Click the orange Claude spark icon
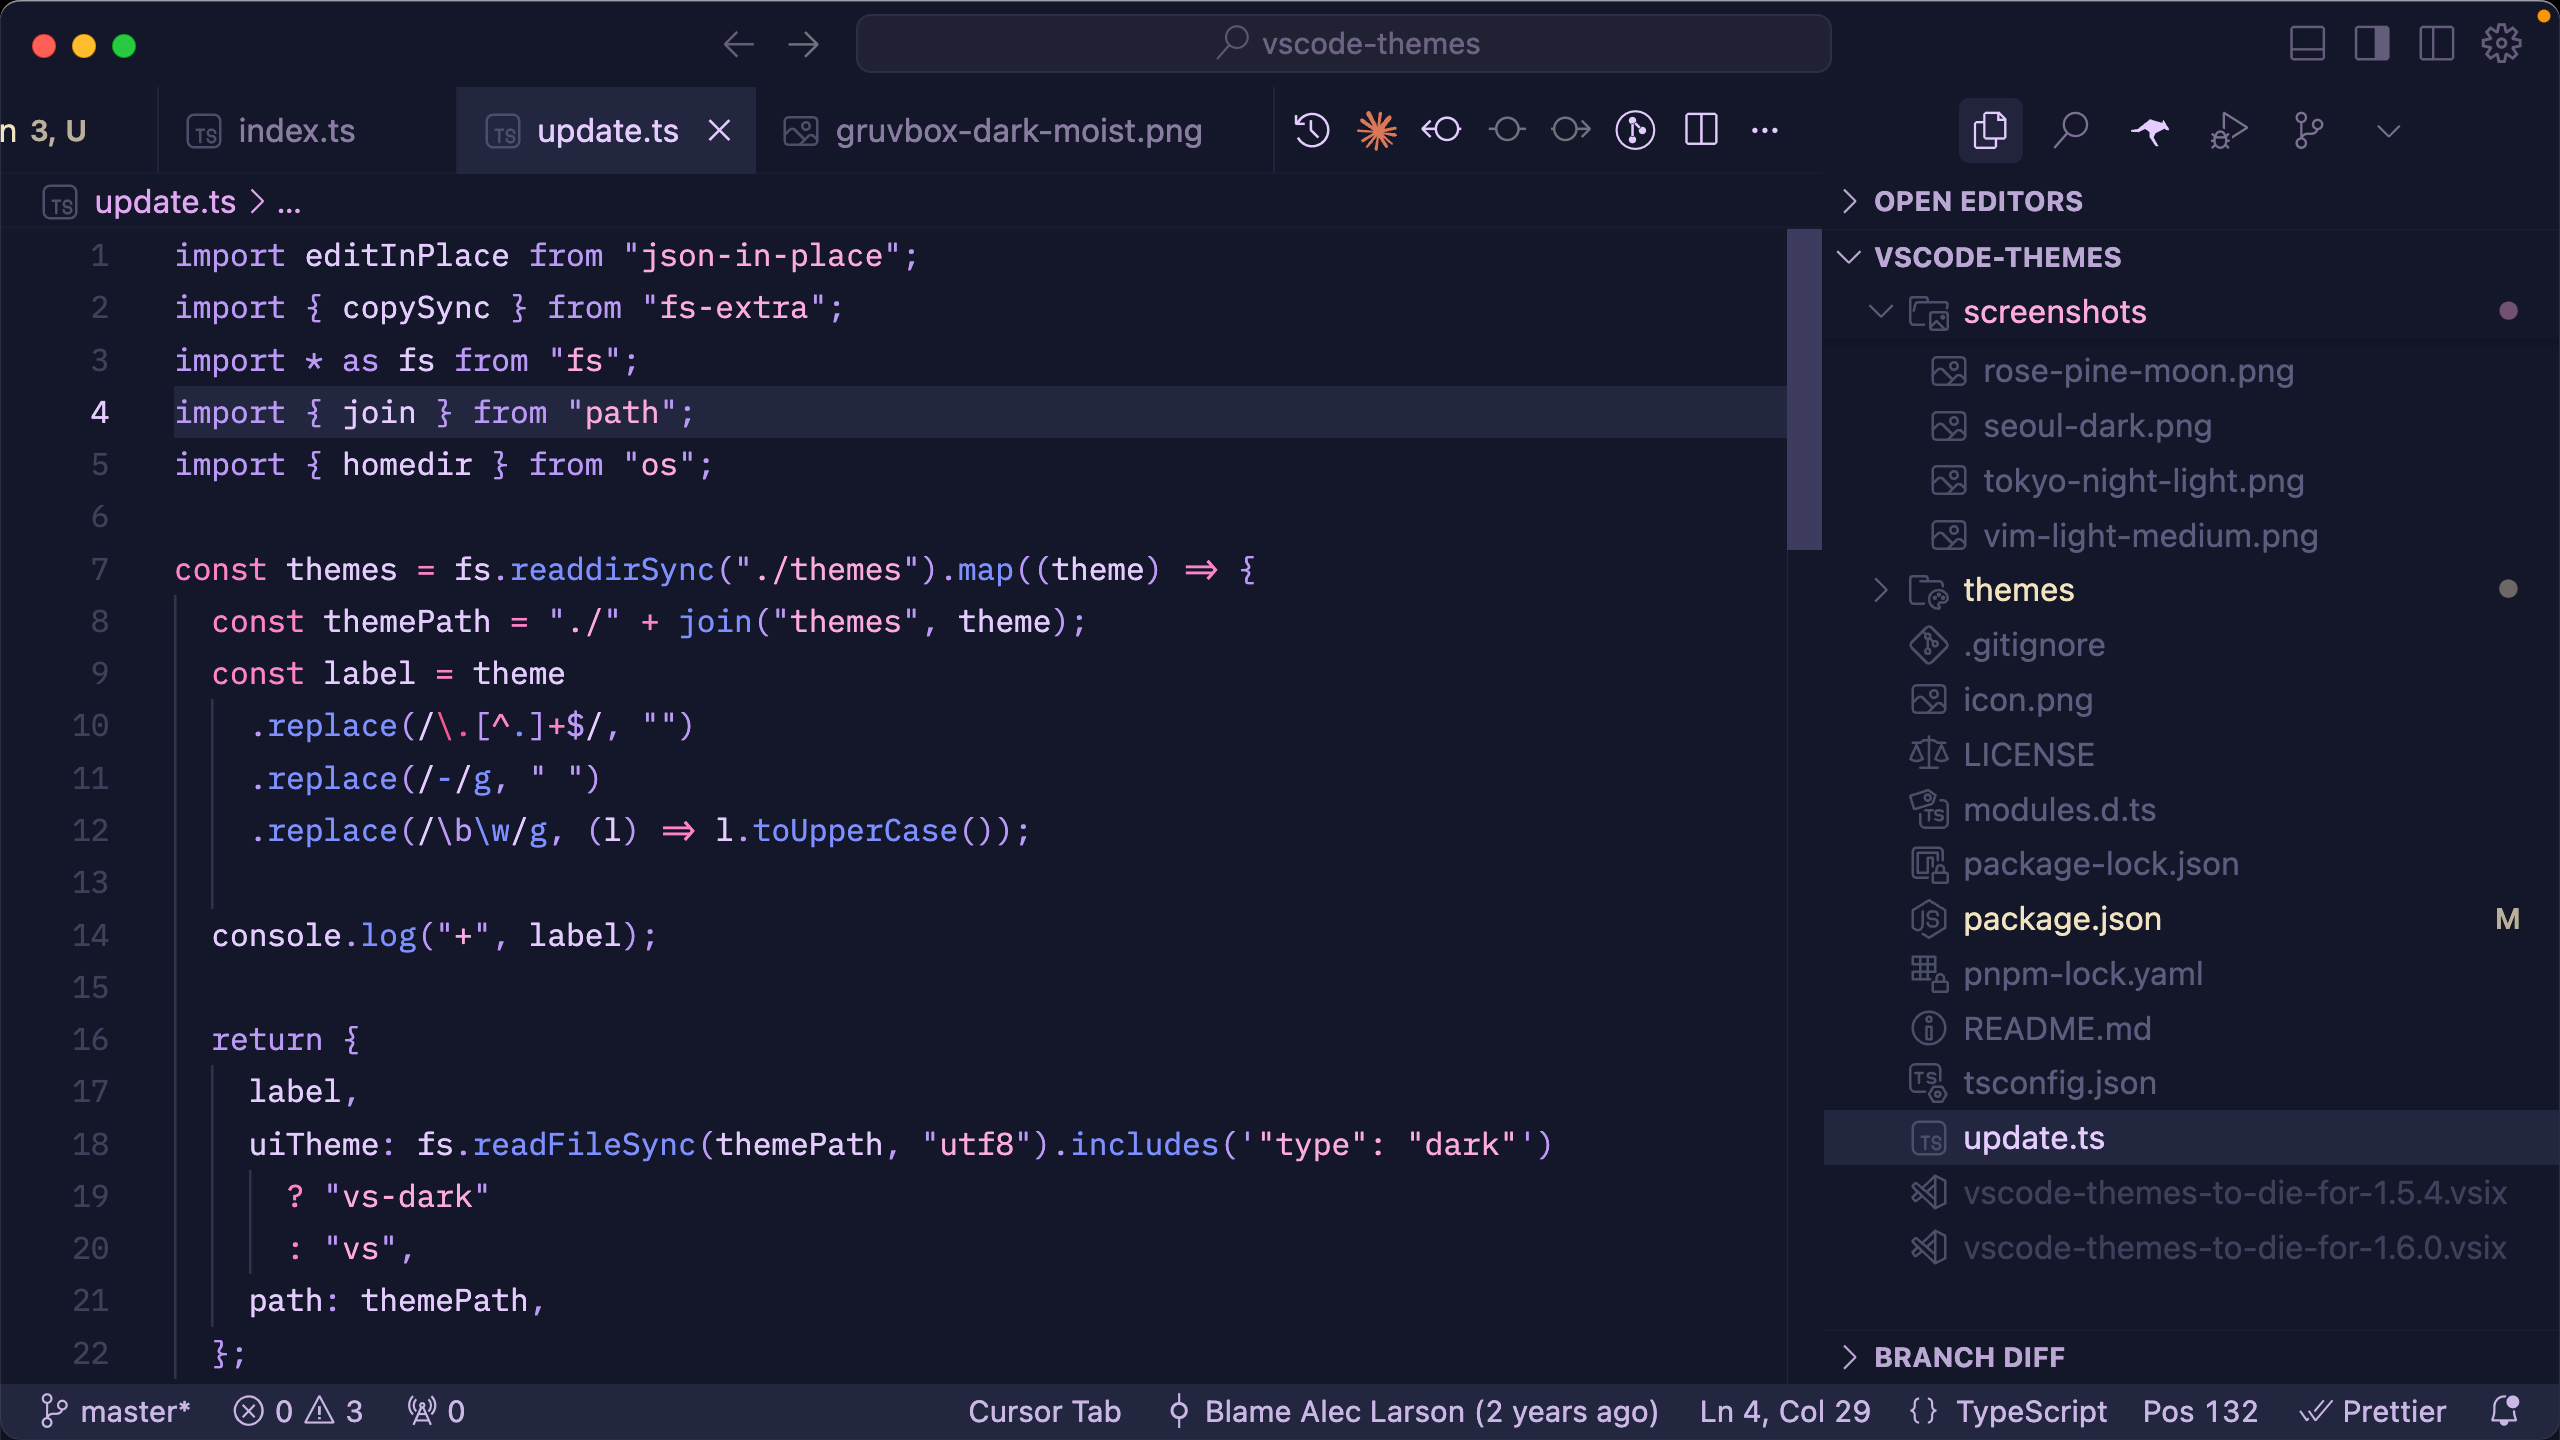Screen dimensions: 2560x1440 1376,131
